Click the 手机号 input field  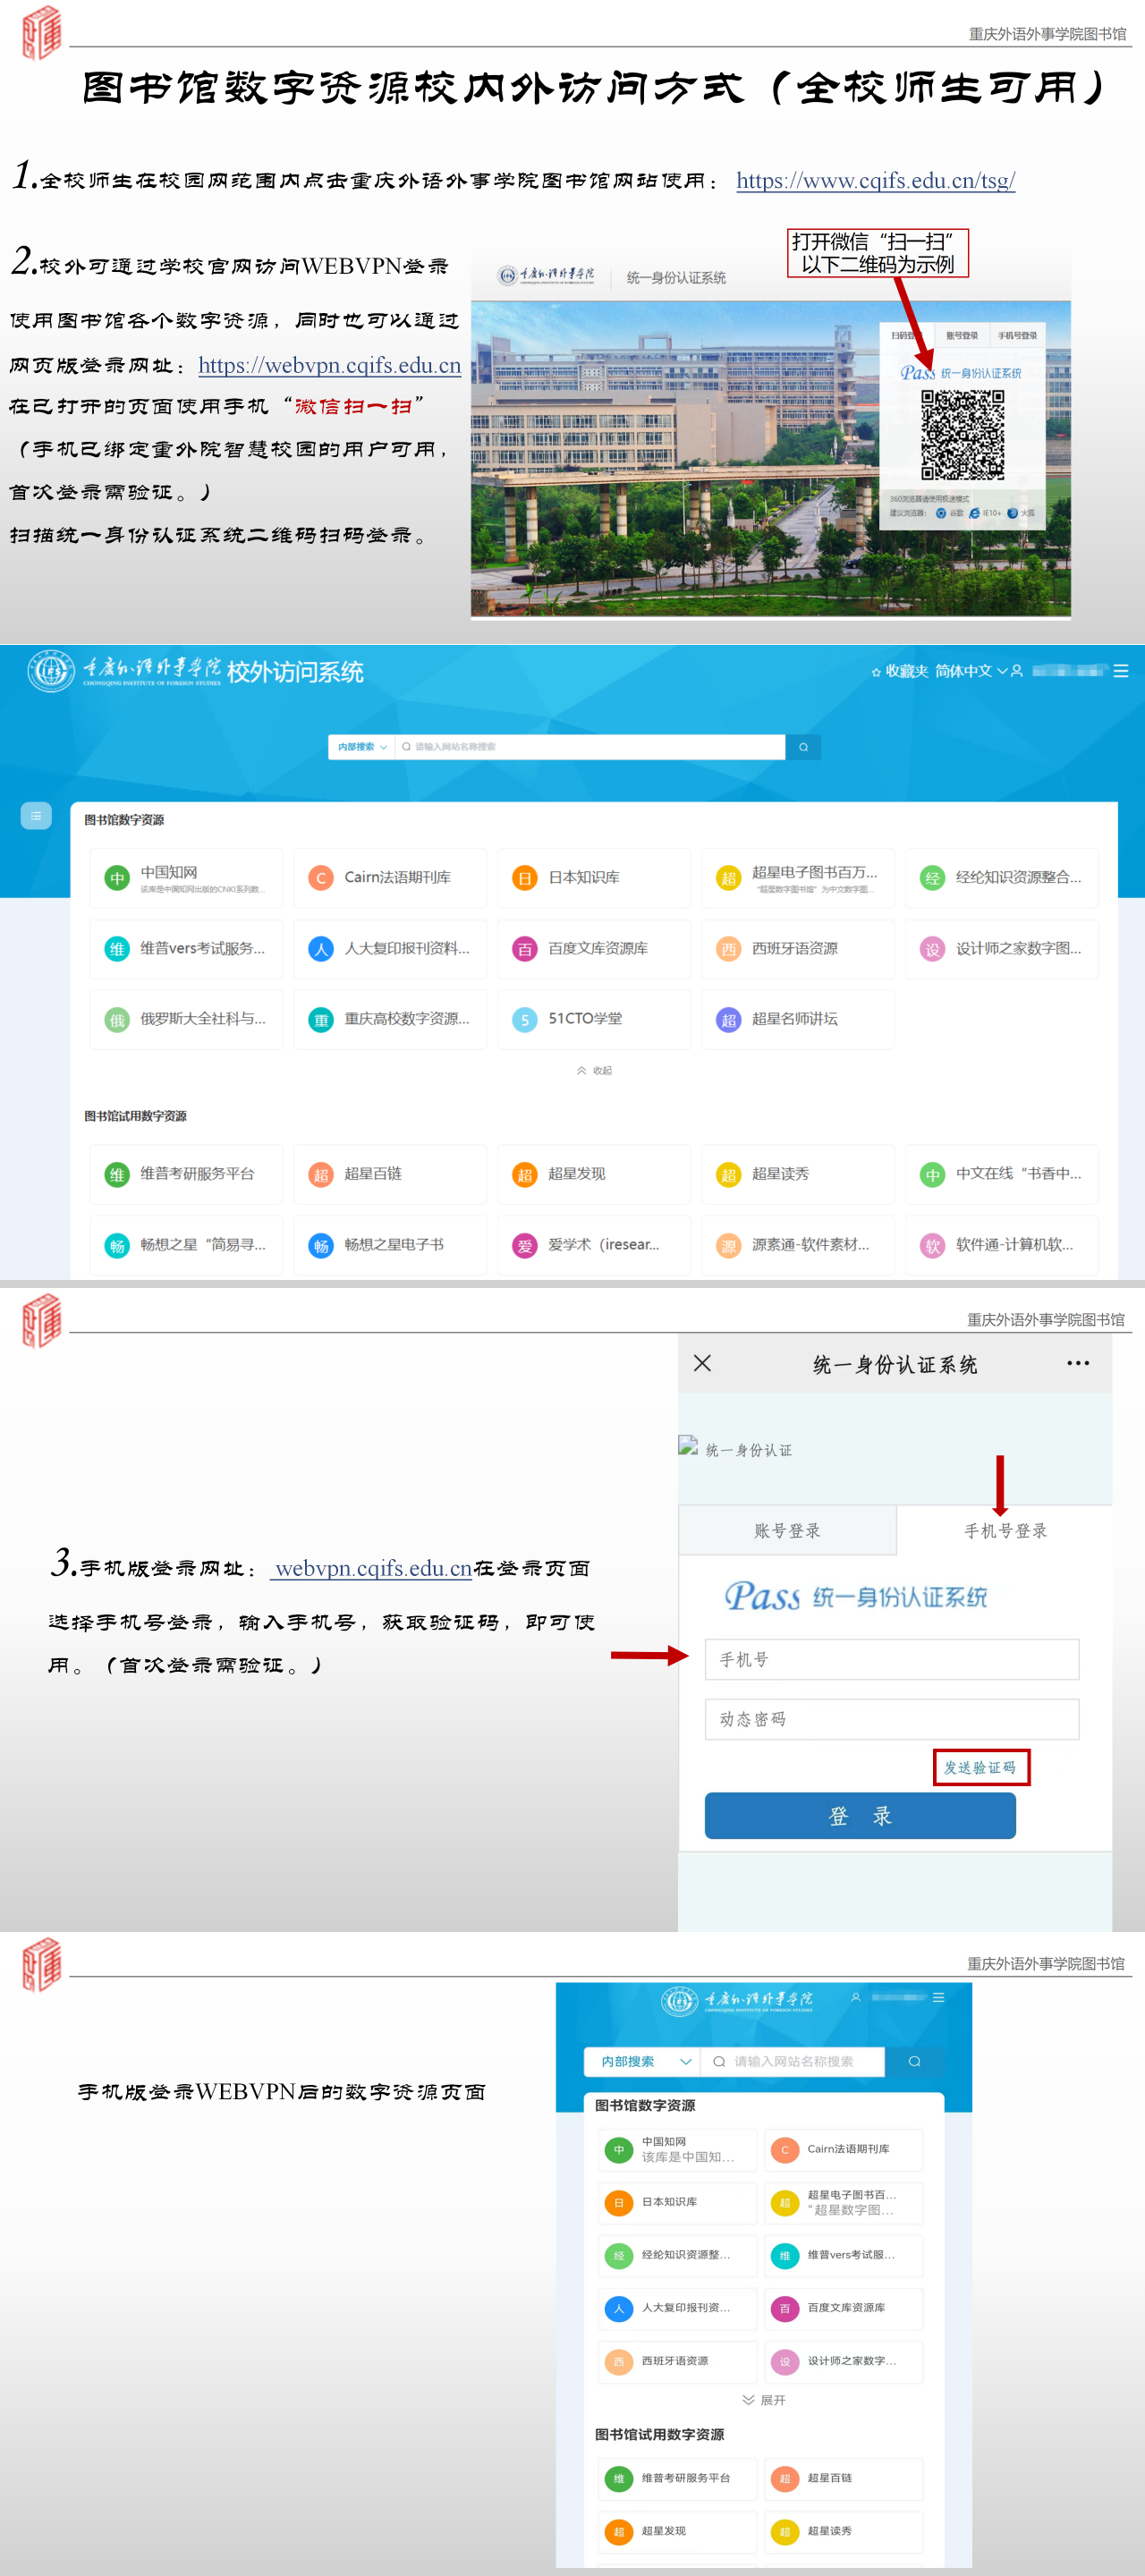coord(892,1660)
